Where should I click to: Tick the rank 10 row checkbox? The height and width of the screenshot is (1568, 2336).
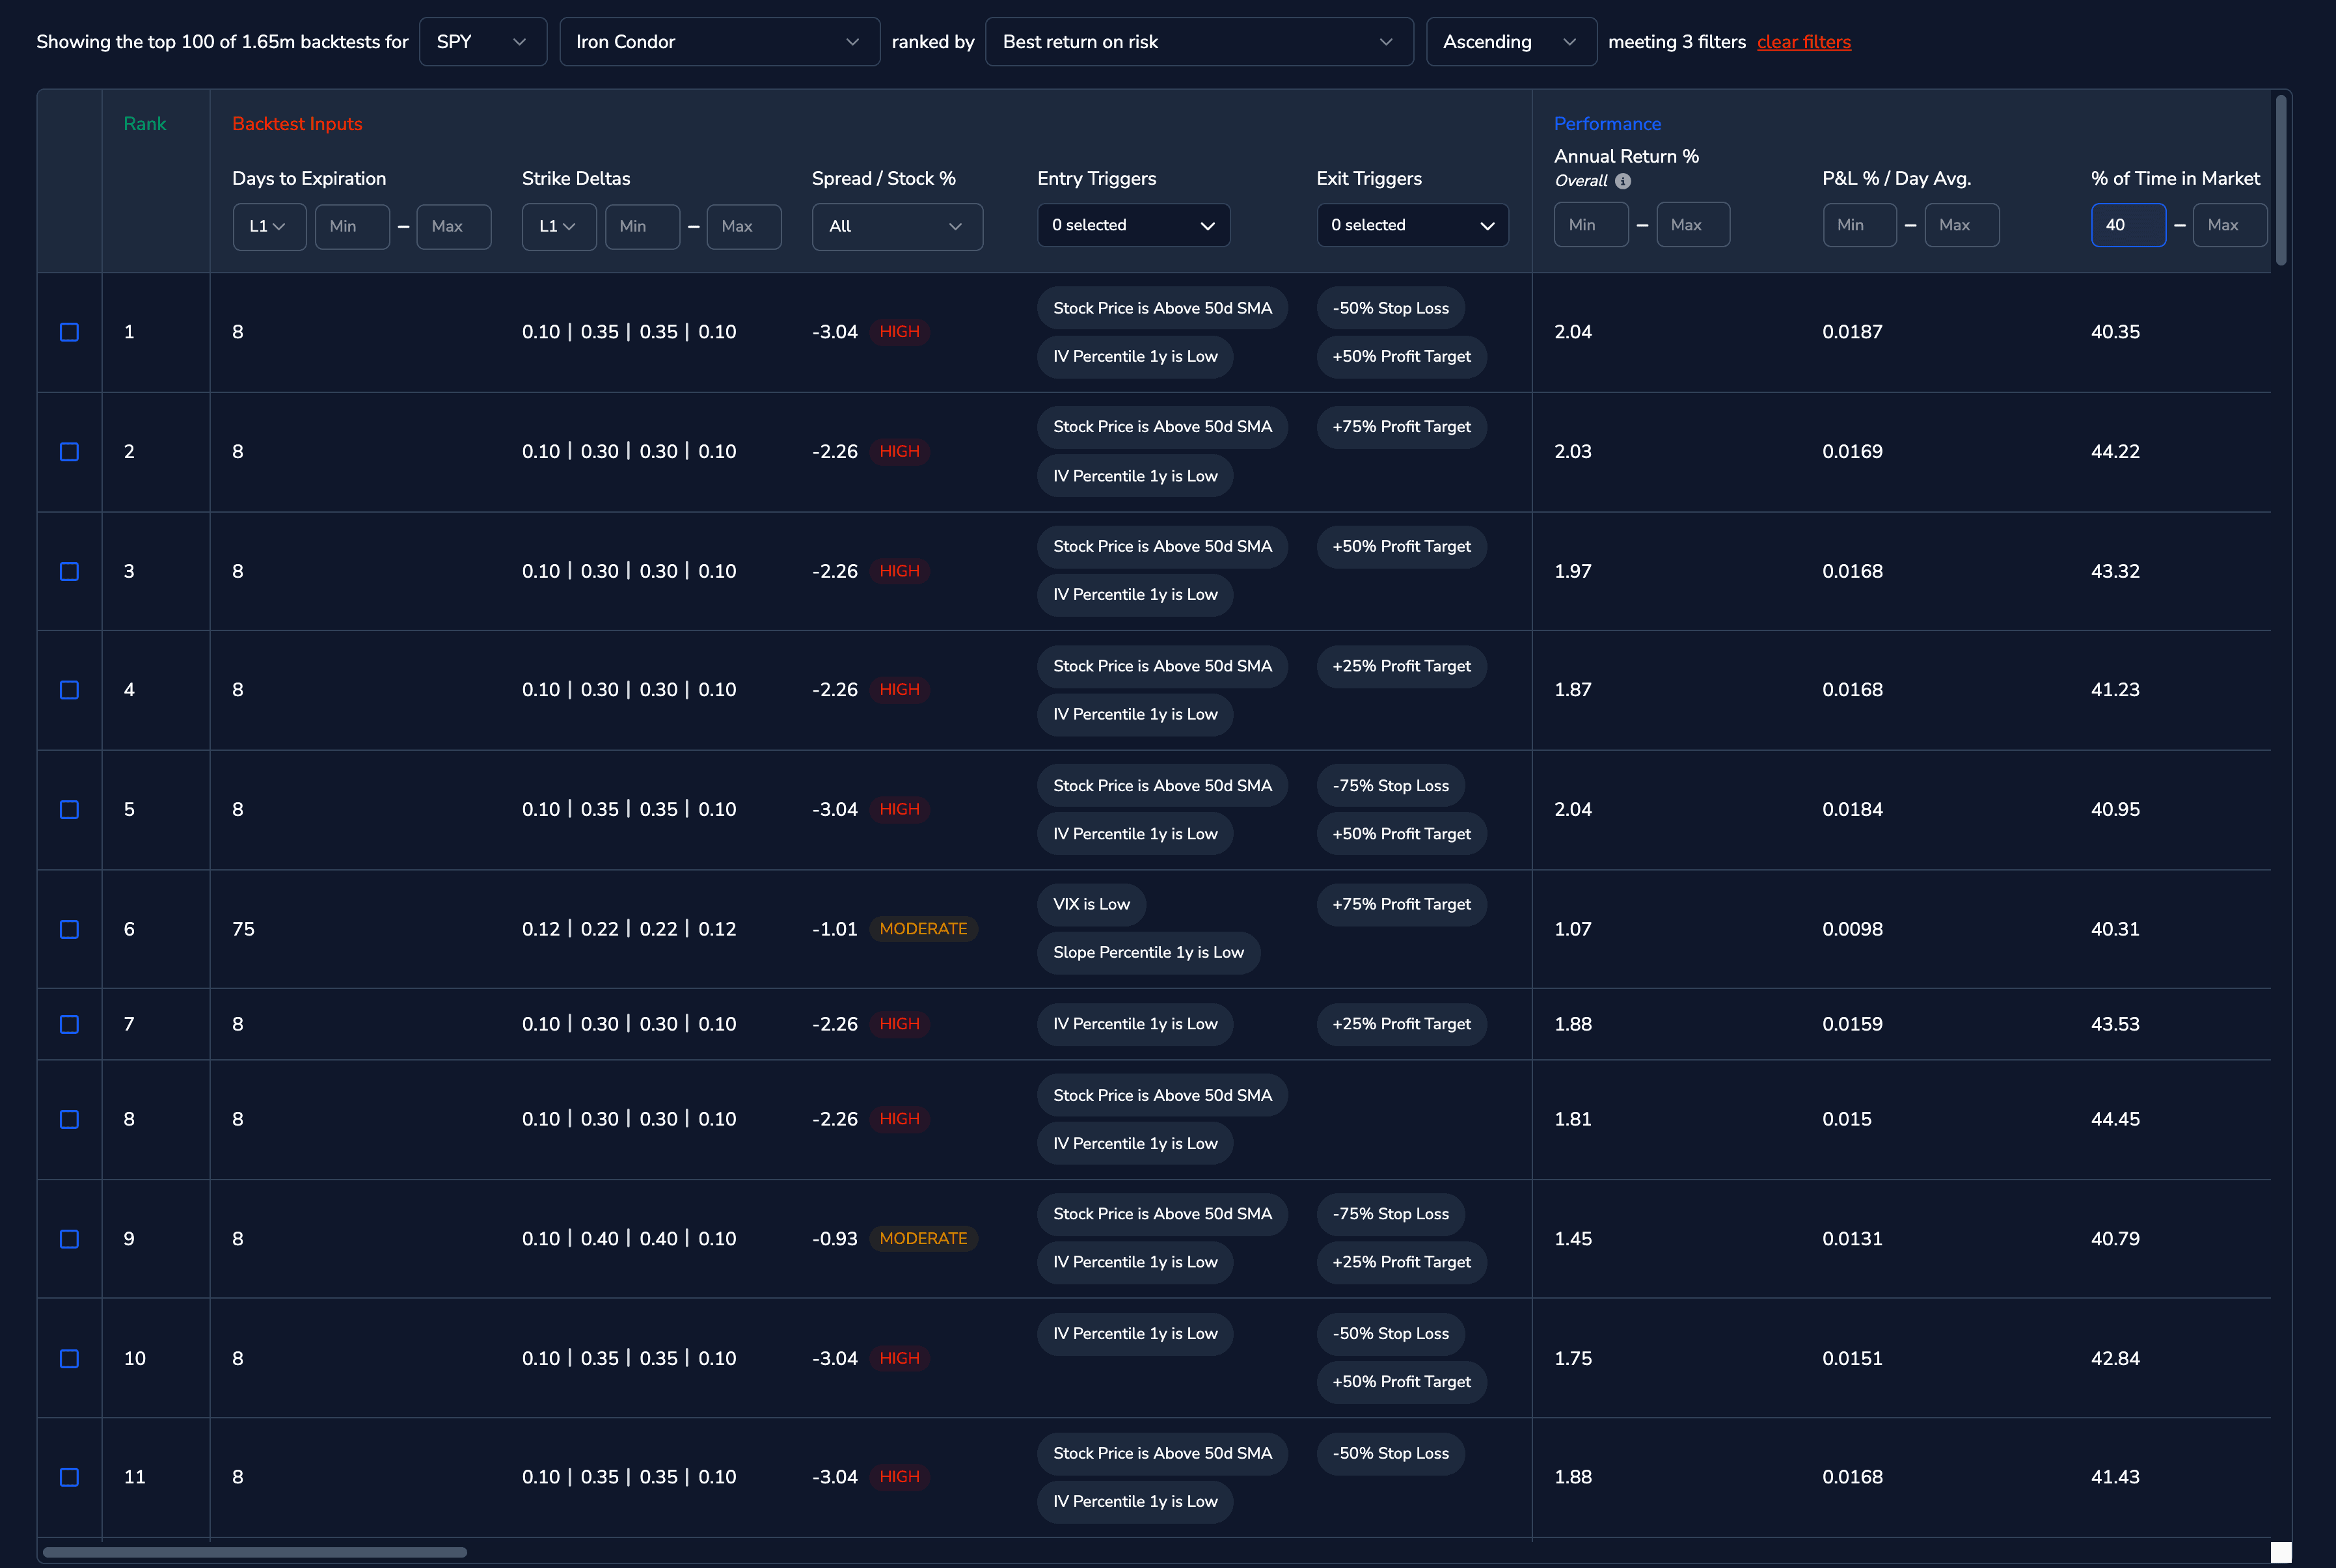[69, 1358]
